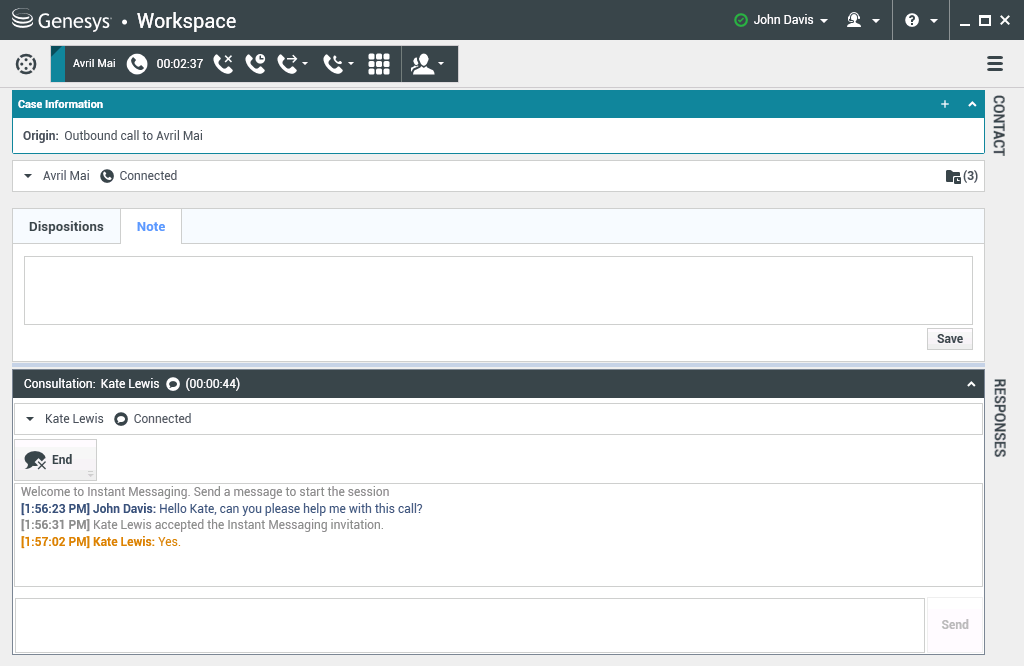Save the call note
This screenshot has height=666, width=1024.
click(x=949, y=339)
